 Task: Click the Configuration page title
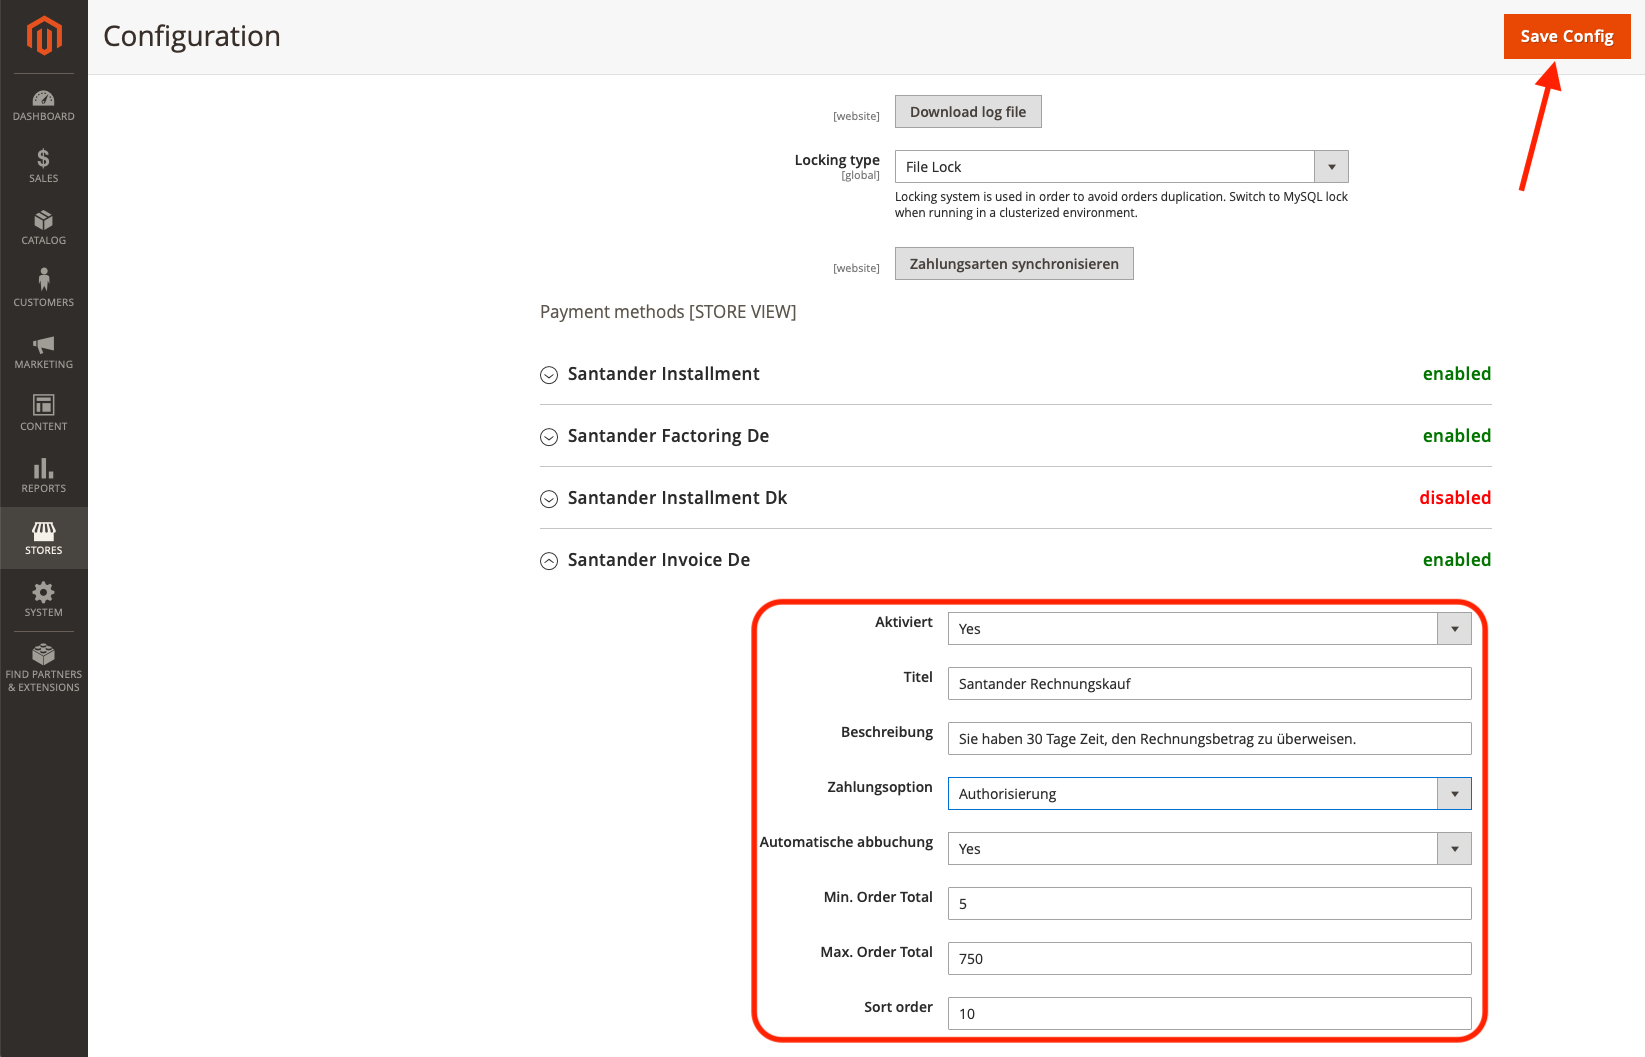click(x=192, y=36)
